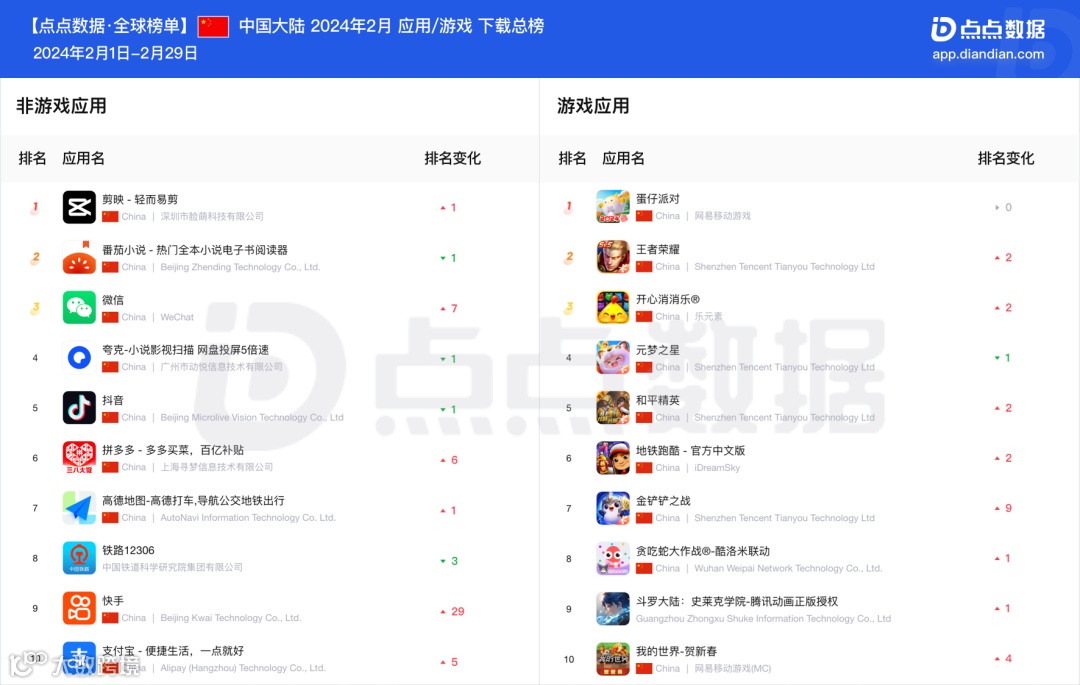This screenshot has height=685, width=1080.
Task: Click the rank 2 medal beside 王者荣耀
Action: point(569,257)
